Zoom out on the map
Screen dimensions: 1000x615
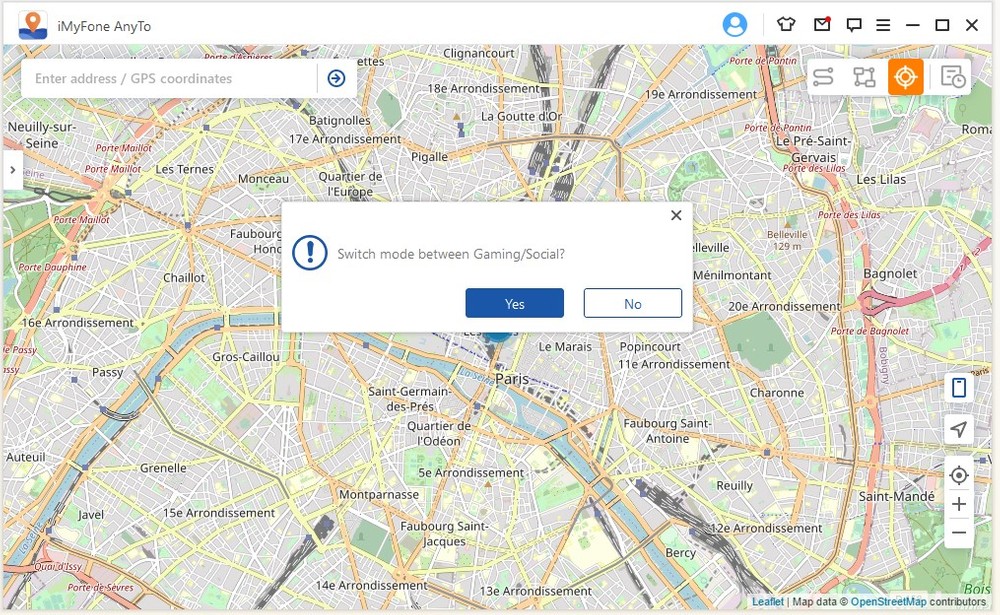[959, 533]
